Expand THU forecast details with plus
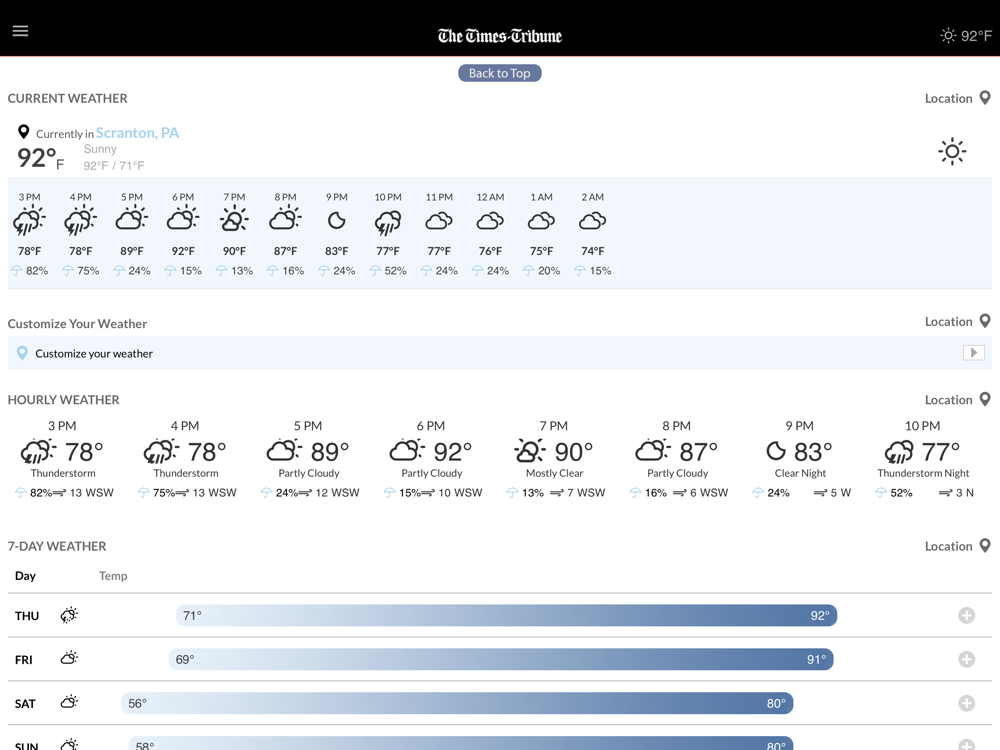 tap(966, 615)
